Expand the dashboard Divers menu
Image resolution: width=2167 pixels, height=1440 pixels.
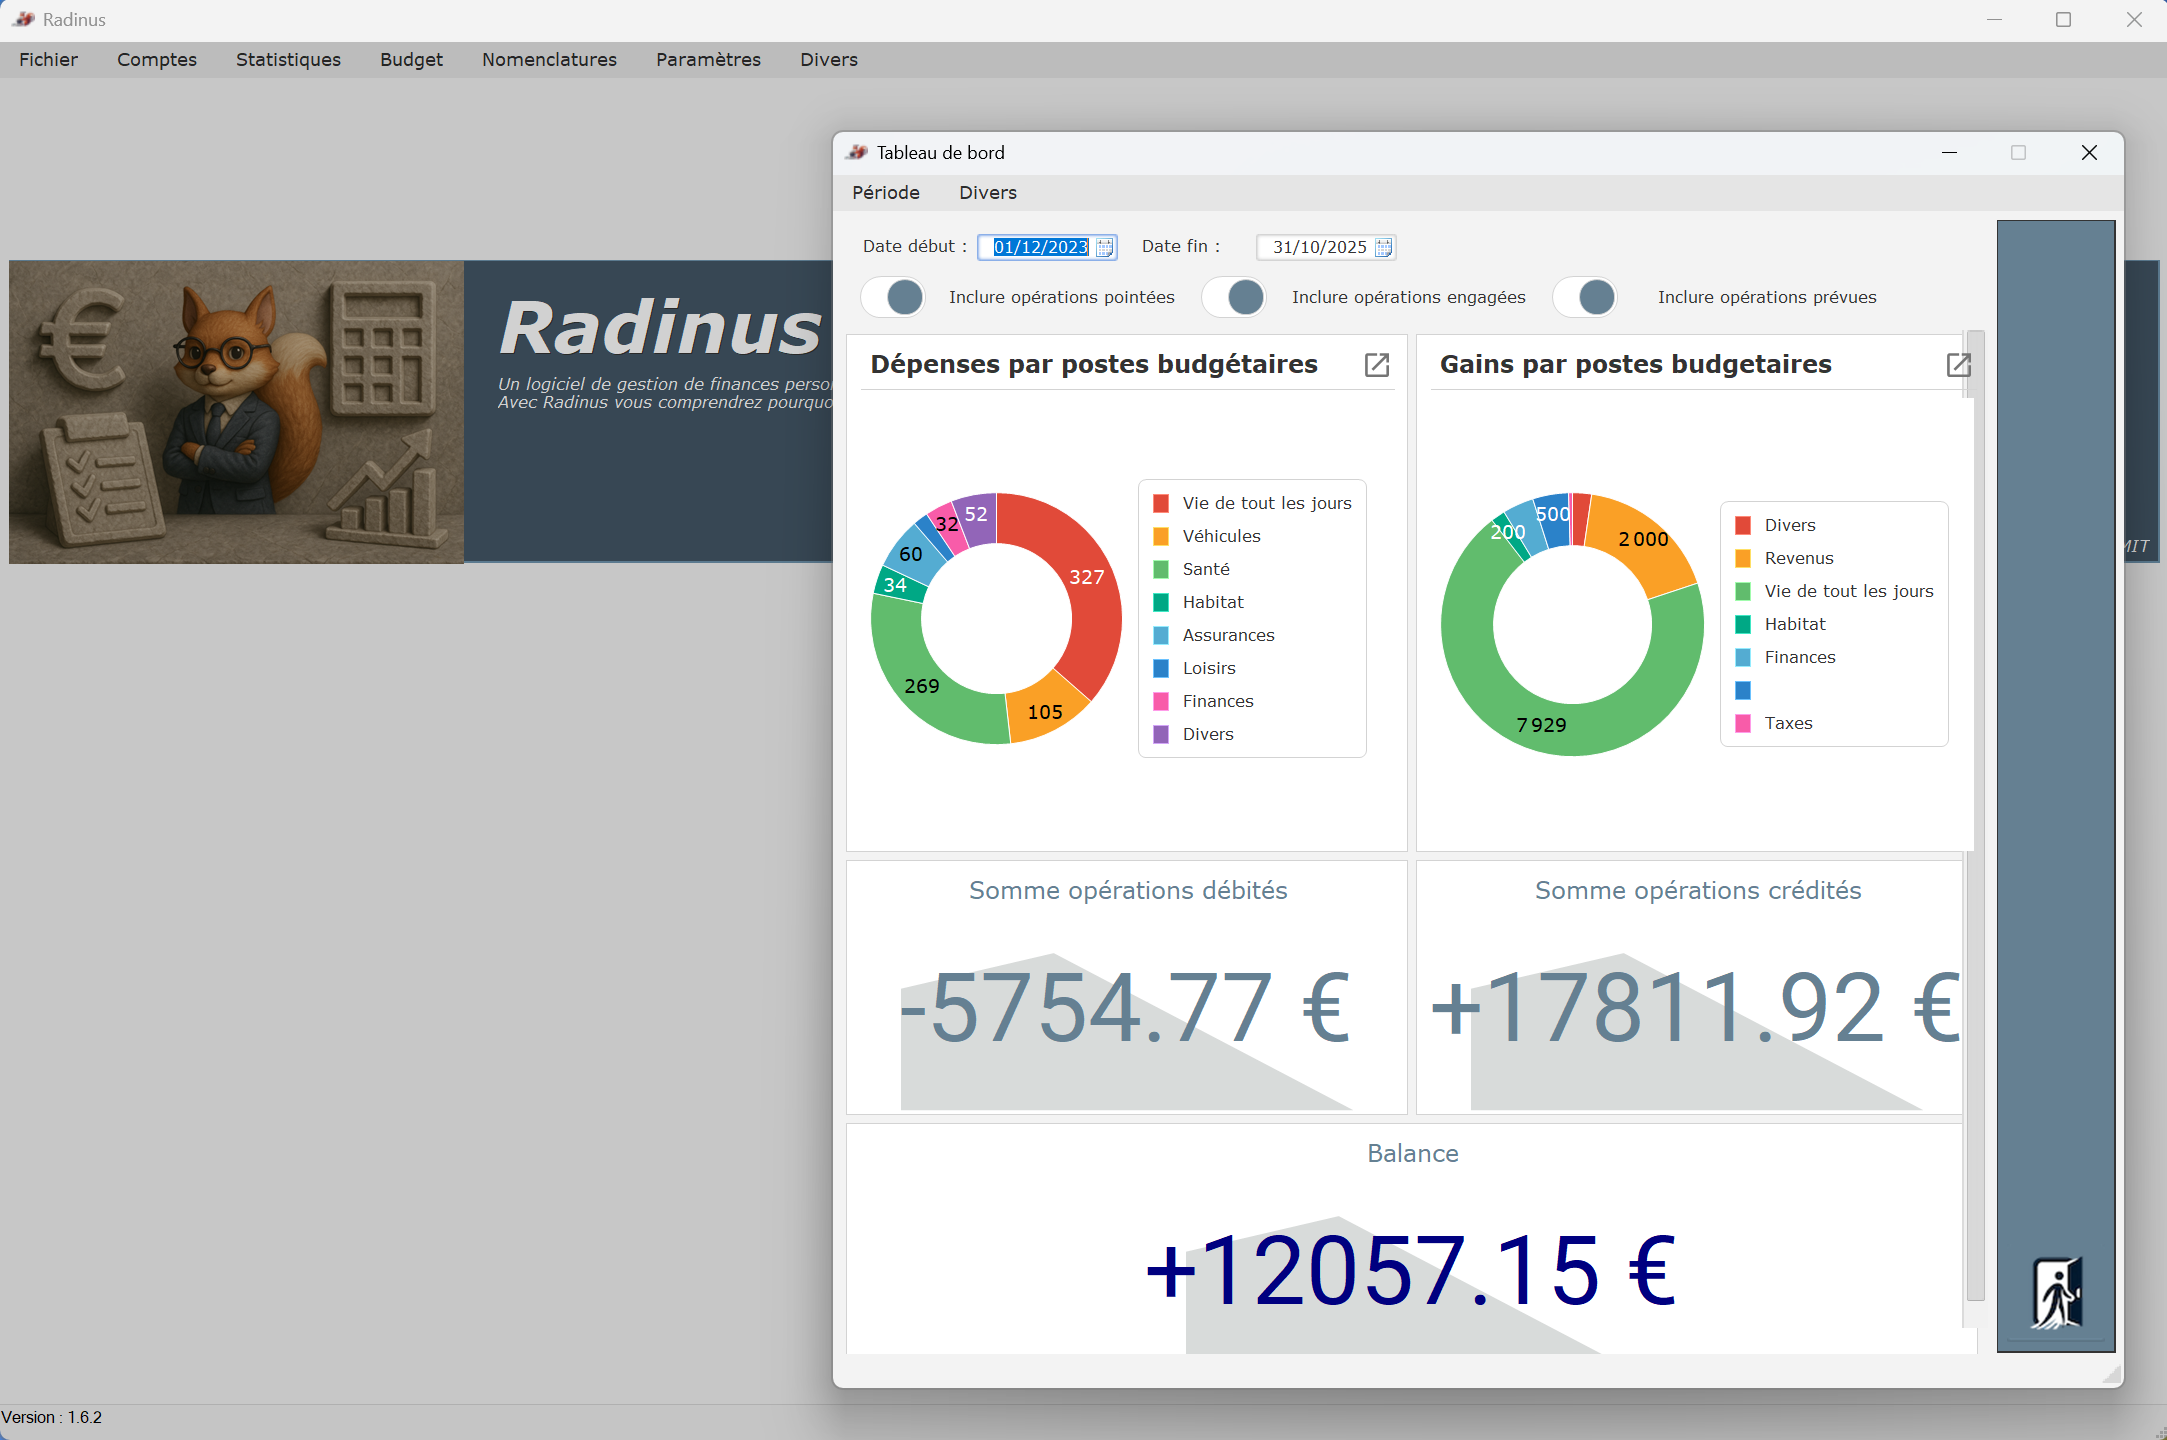[x=987, y=193]
